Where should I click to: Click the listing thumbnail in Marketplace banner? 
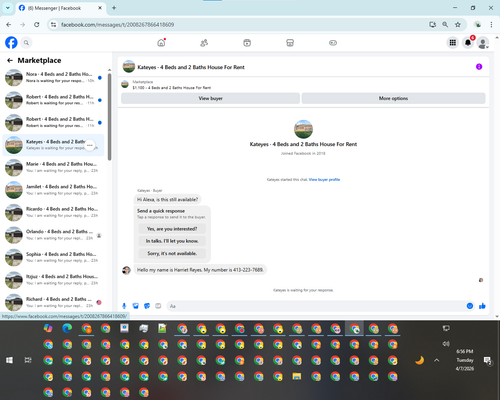pos(125,84)
